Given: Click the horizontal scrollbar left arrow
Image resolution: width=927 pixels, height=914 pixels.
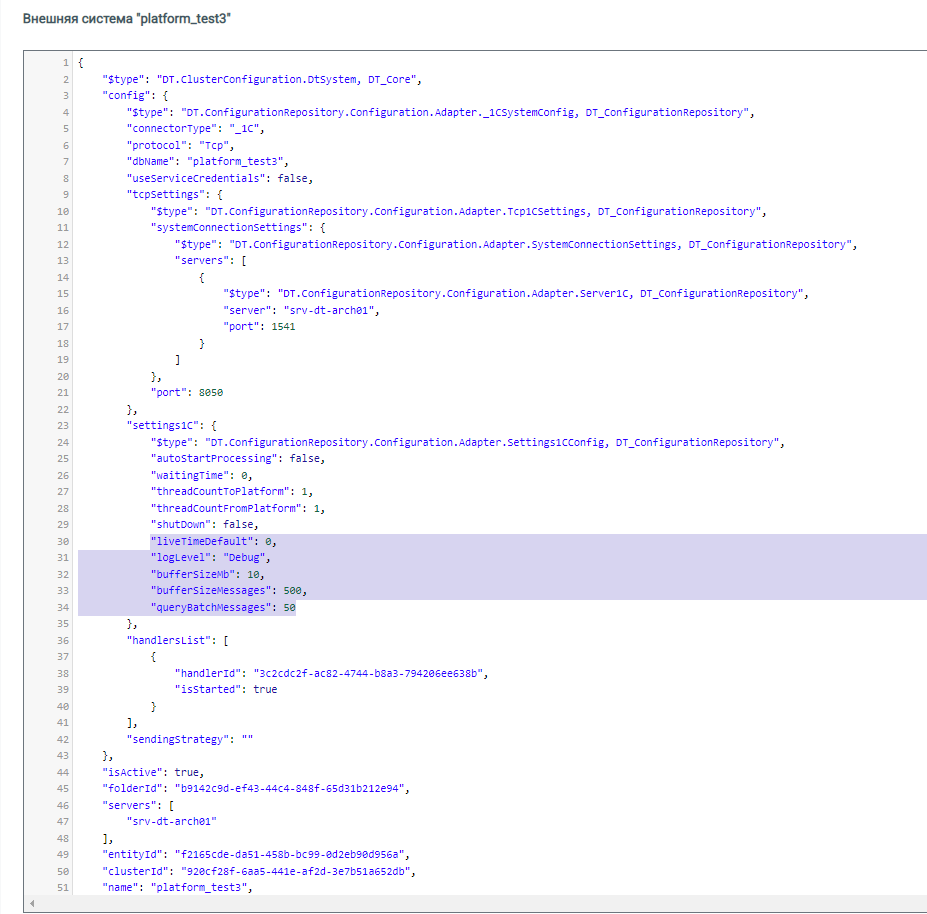Looking at the screenshot, I should [x=32, y=904].
